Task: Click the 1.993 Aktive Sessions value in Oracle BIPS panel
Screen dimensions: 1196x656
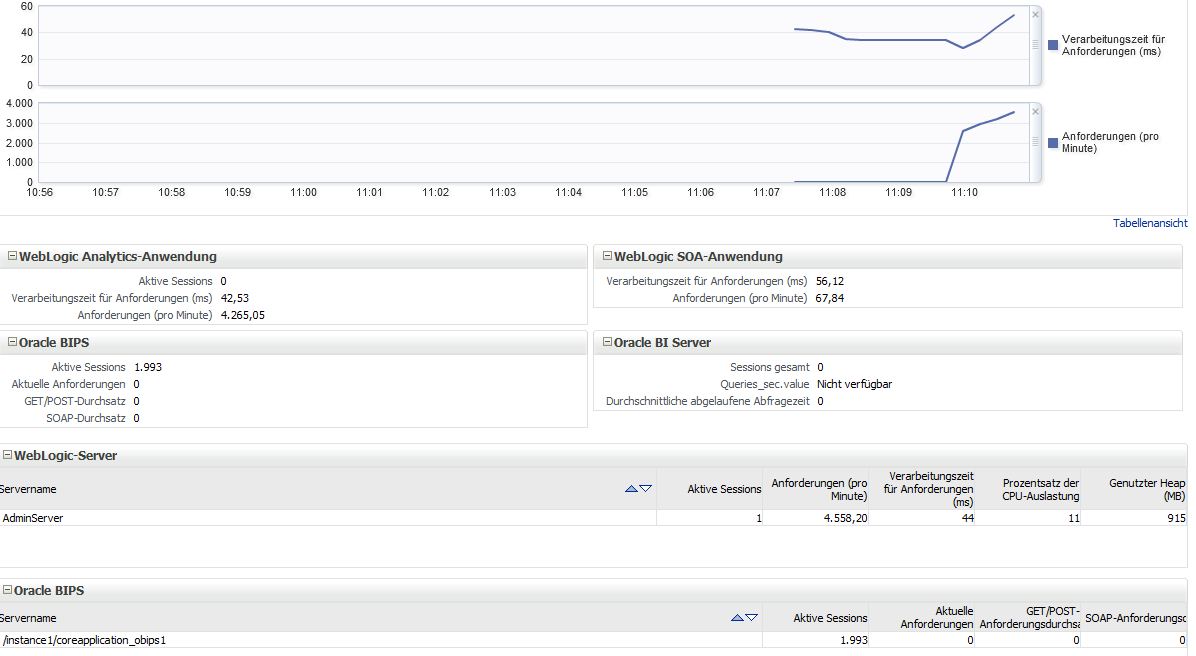Action: coord(148,367)
